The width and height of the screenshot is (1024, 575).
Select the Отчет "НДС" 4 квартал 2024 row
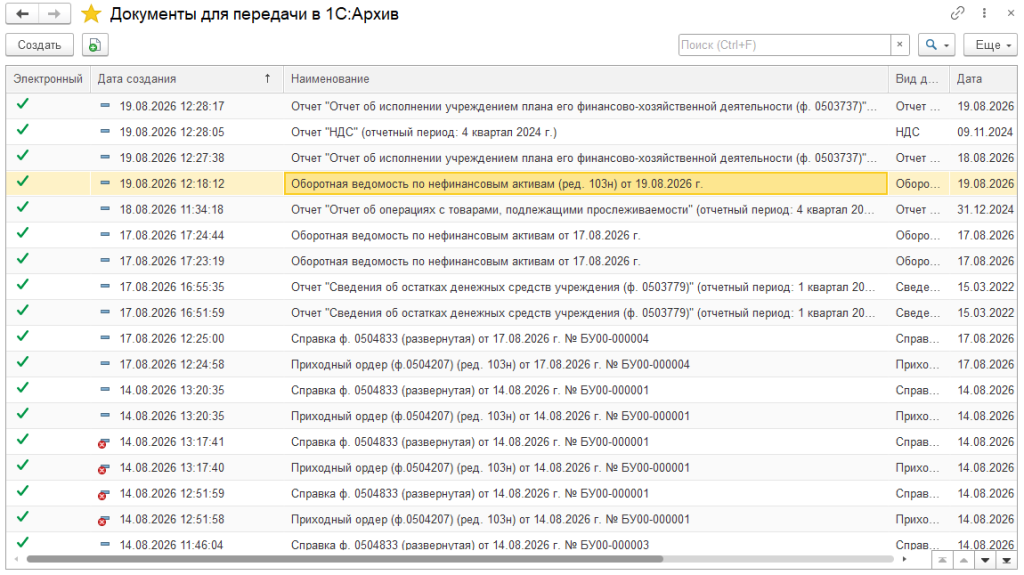[511, 132]
